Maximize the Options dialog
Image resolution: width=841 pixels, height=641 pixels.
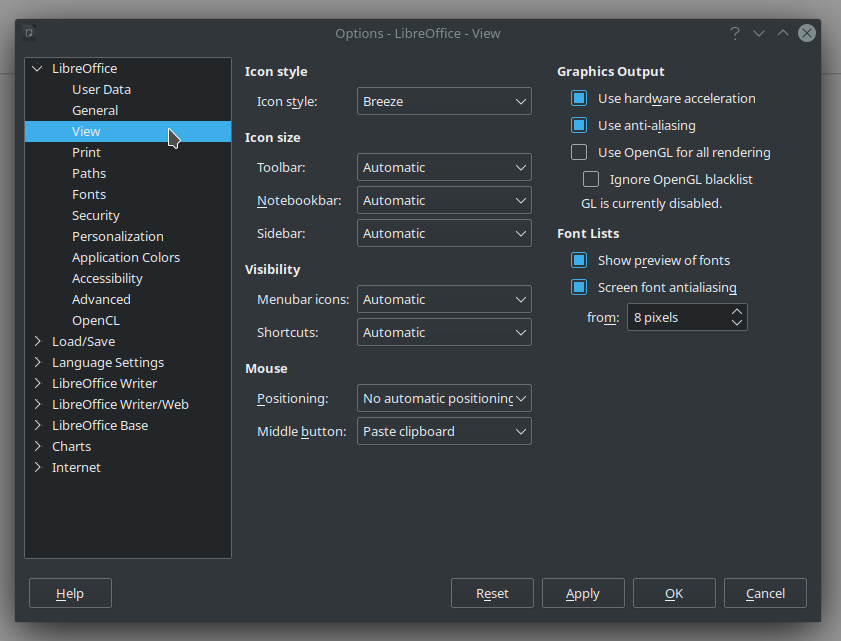(783, 33)
